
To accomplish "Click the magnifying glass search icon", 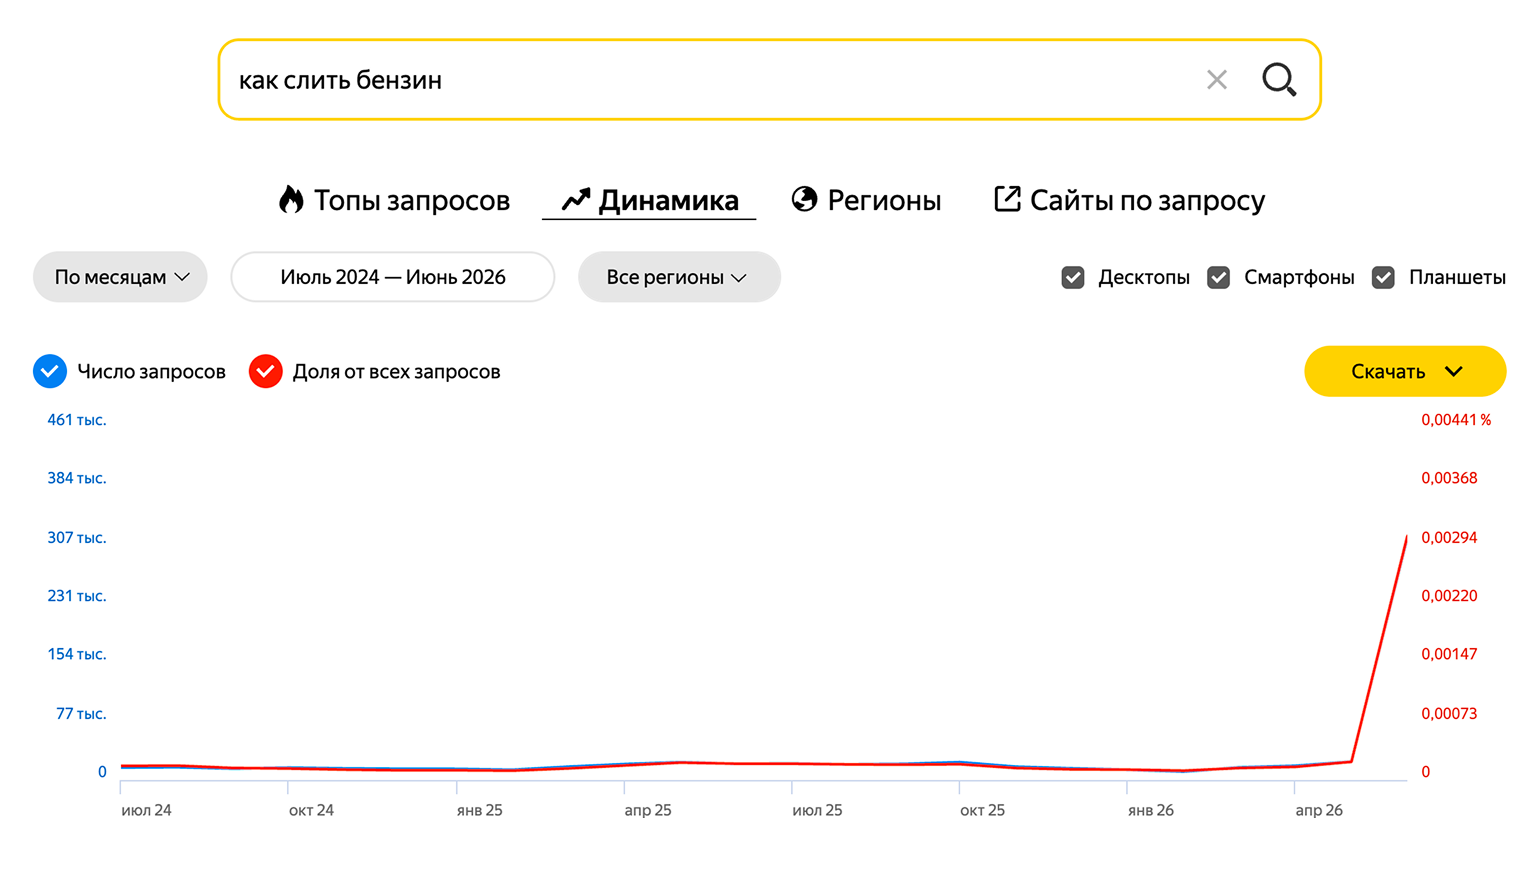I will click(x=1279, y=80).
